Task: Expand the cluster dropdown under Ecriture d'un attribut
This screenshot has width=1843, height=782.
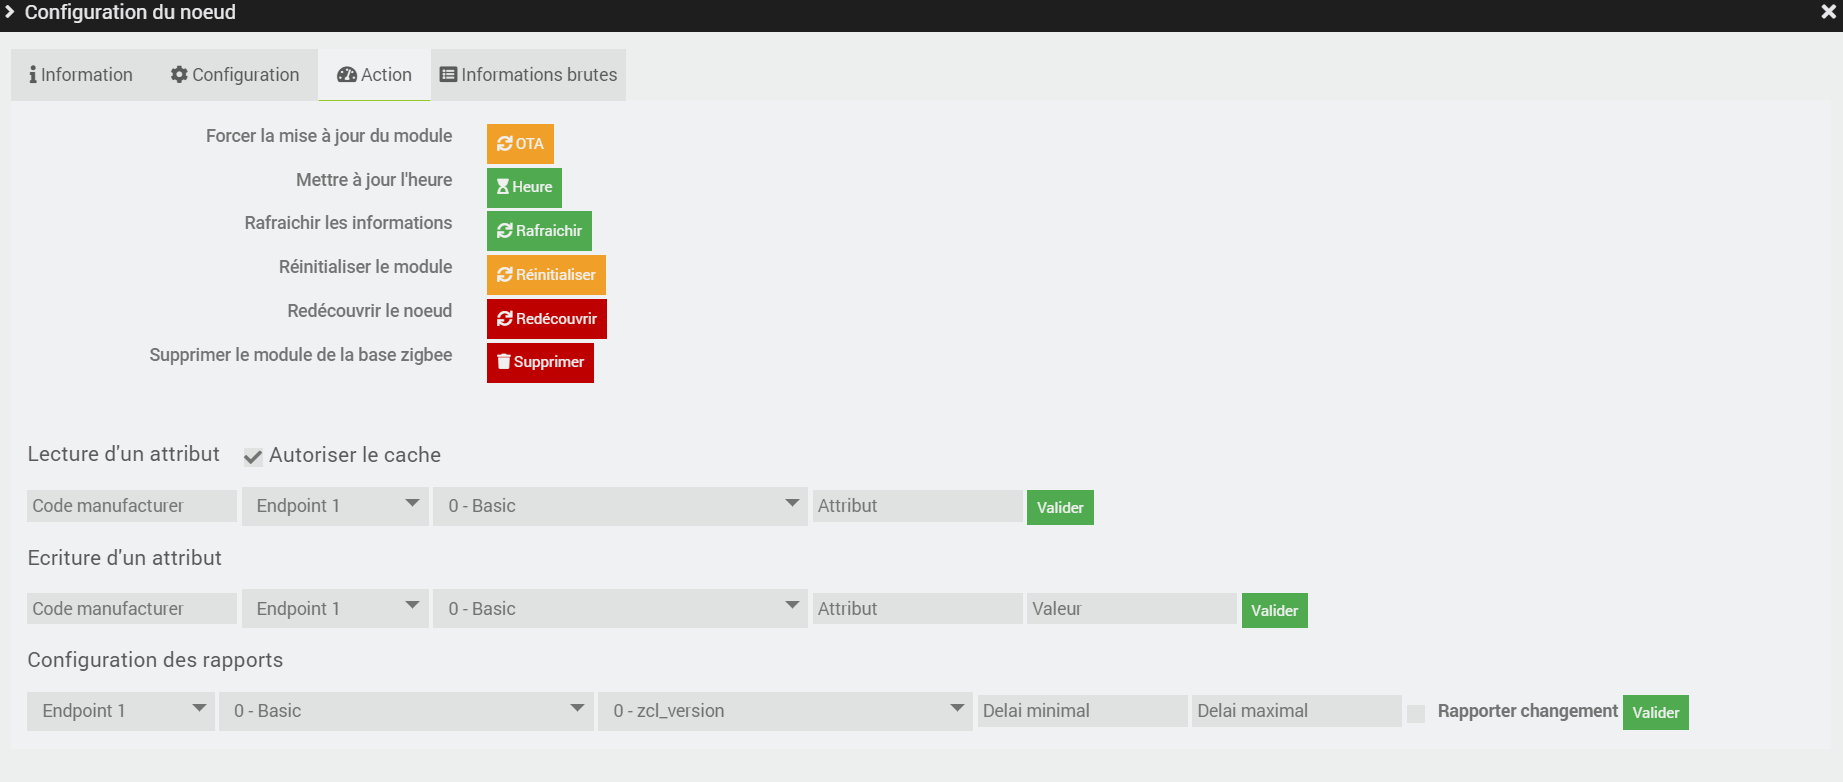Action: point(620,609)
